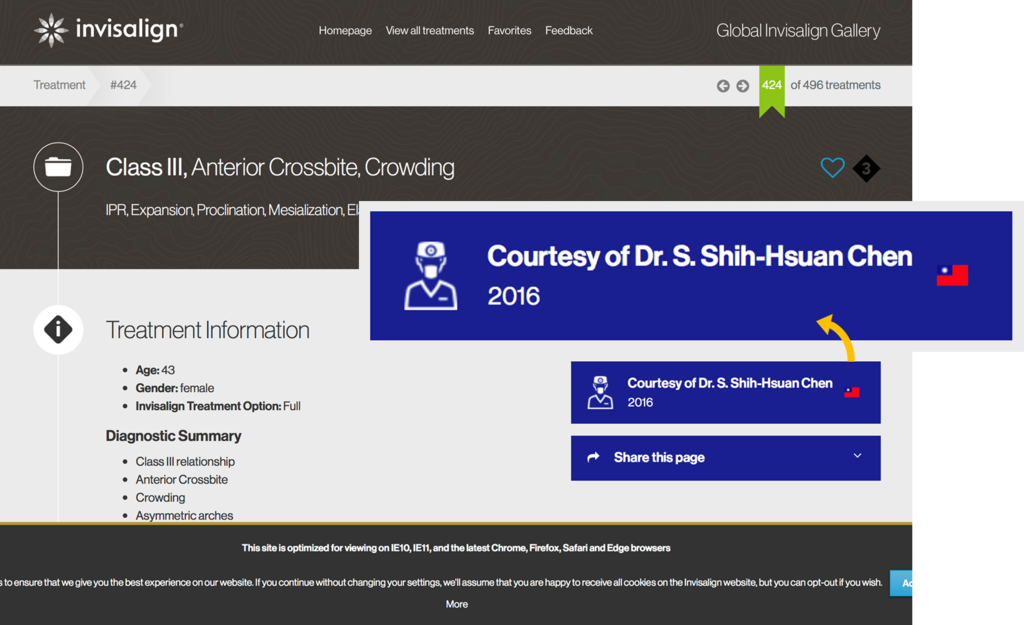Click Global Invisalign Gallery title
Viewport: 1024px width, 625px height.
tap(798, 31)
